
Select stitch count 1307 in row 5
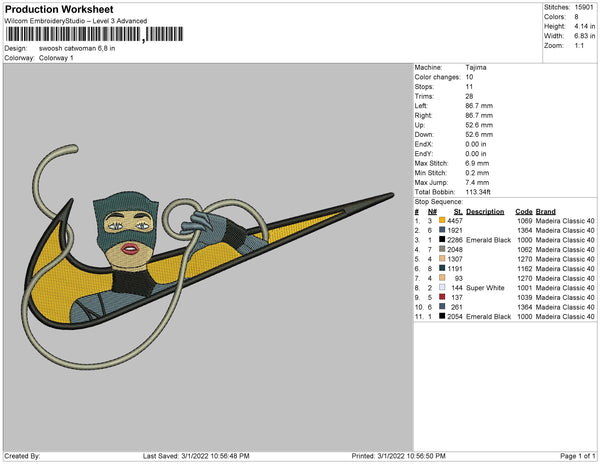[455, 259]
